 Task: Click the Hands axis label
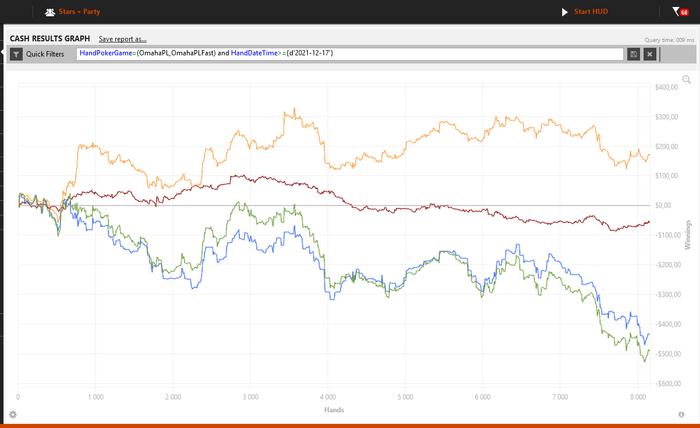(x=335, y=409)
